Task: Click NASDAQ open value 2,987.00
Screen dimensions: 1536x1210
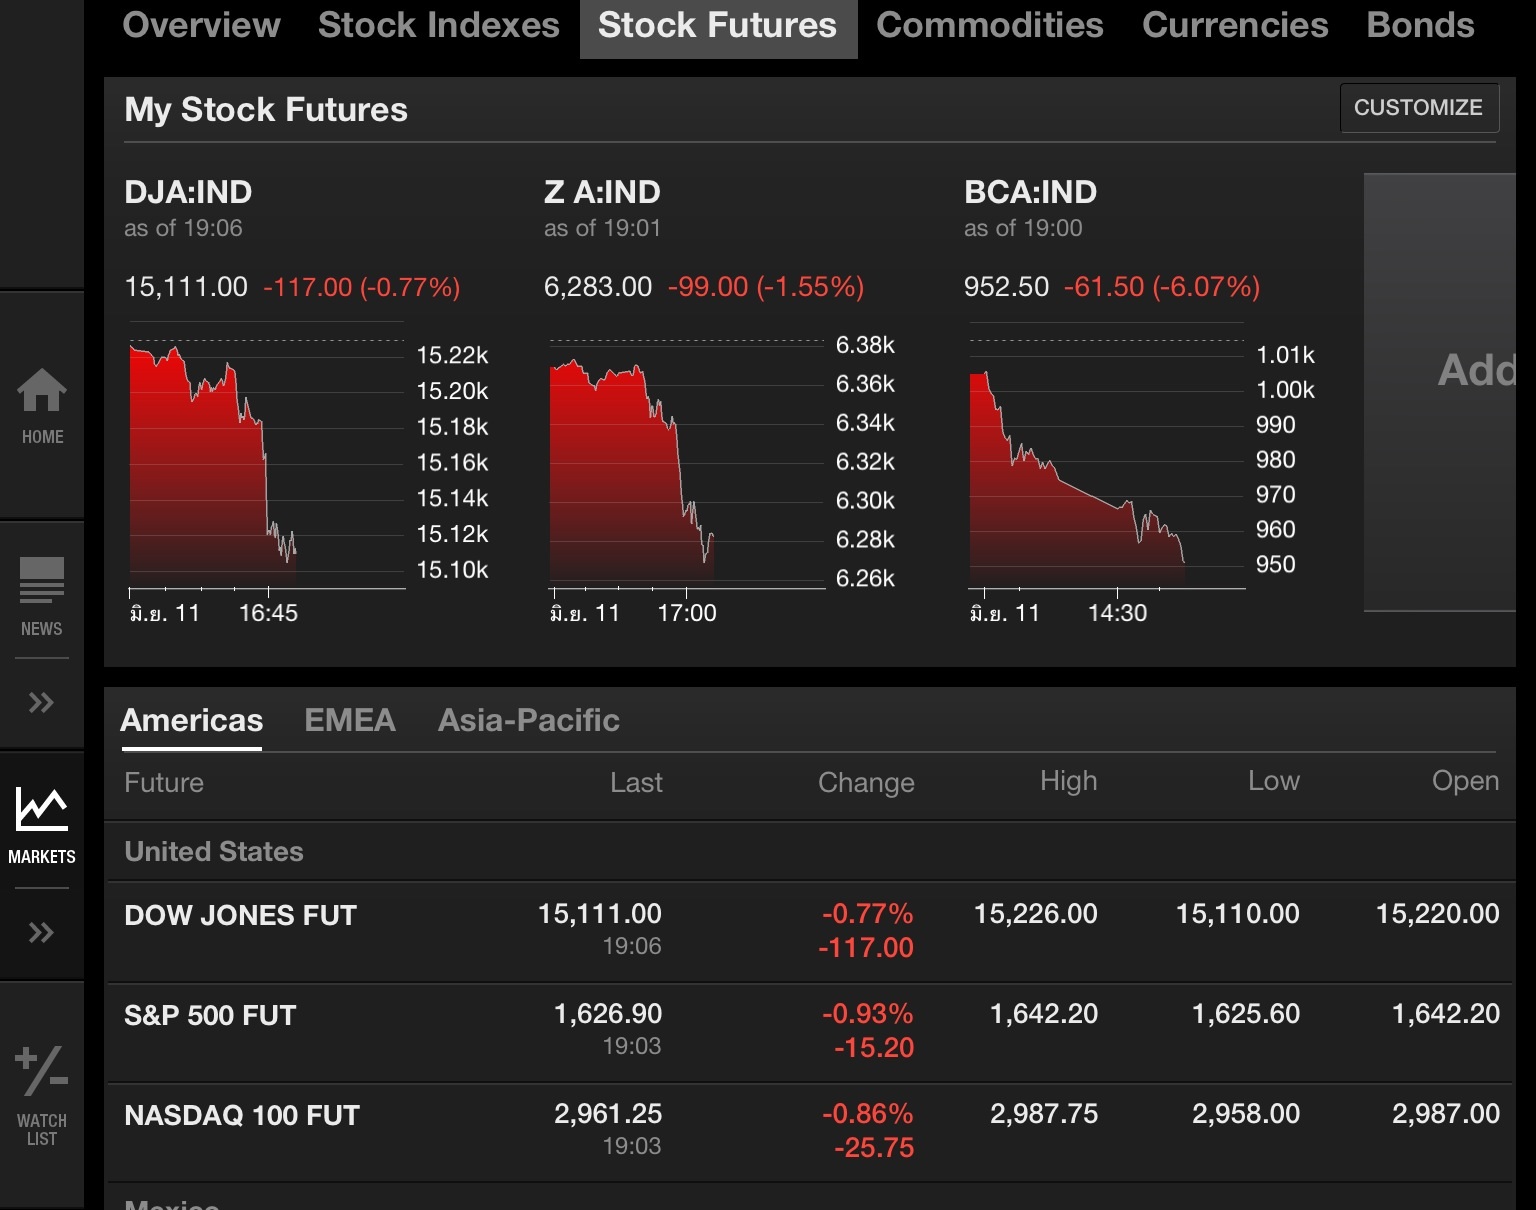Action: point(1446,1113)
